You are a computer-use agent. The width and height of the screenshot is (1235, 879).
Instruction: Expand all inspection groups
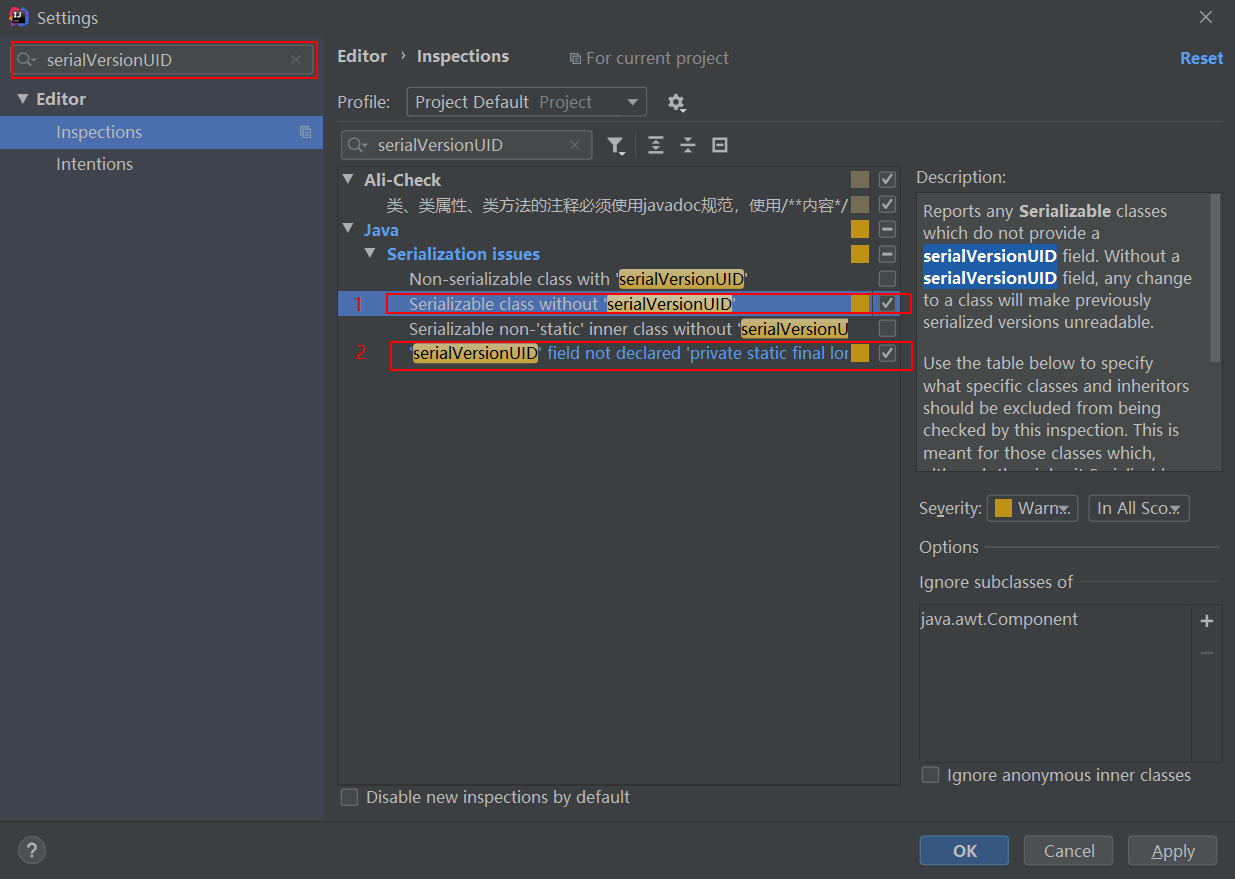coord(655,145)
